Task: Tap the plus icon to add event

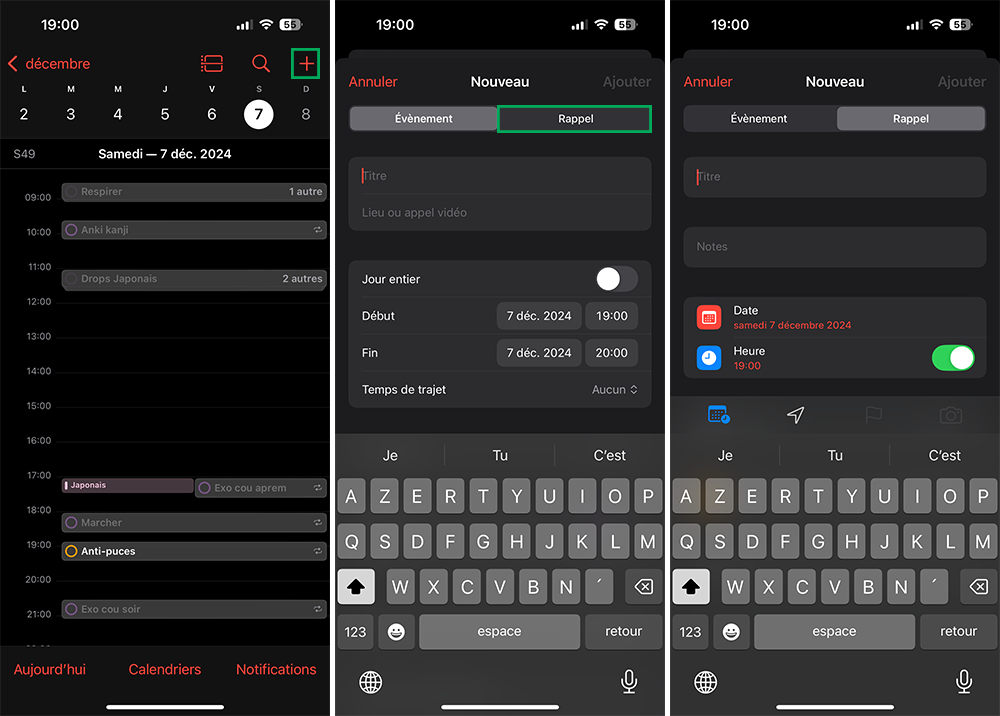Action: point(306,64)
